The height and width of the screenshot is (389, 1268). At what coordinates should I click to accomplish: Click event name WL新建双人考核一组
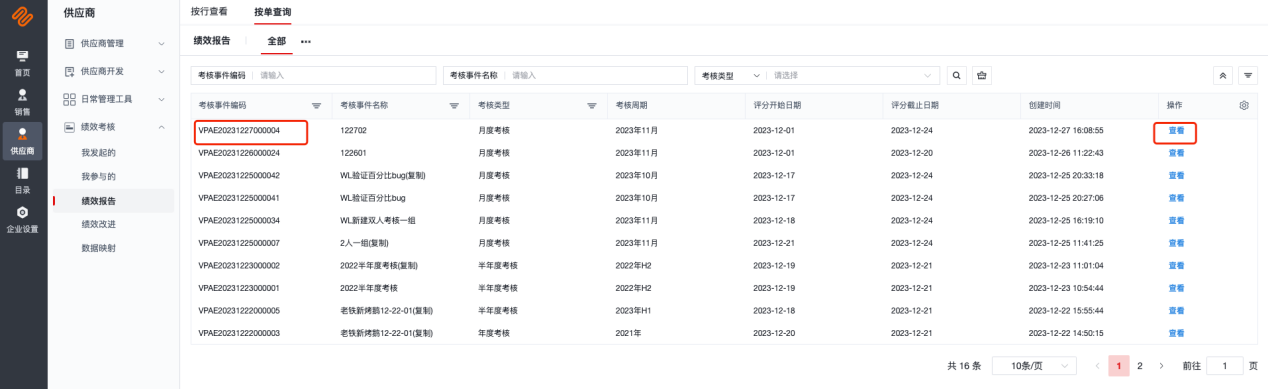pos(378,220)
